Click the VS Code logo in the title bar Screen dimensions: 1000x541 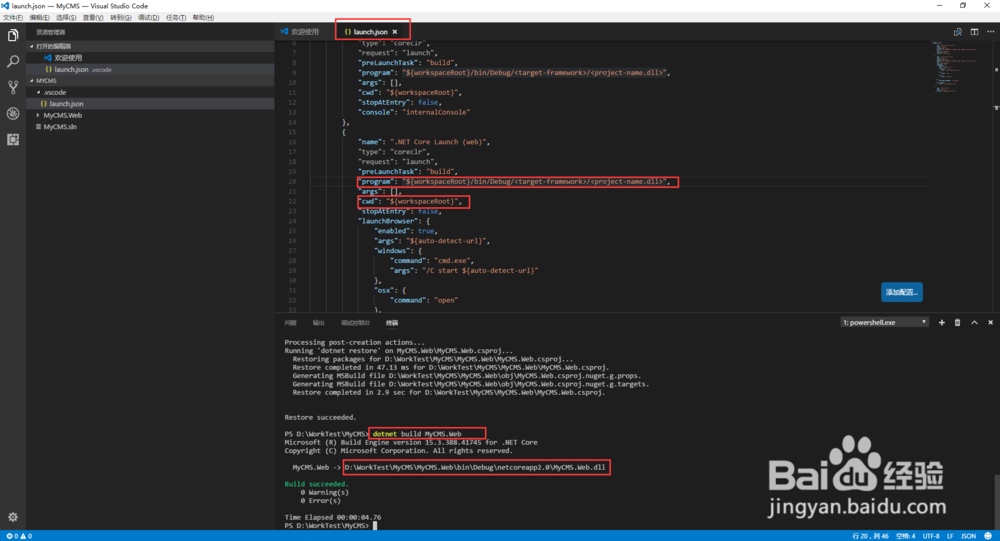(x=5, y=6)
